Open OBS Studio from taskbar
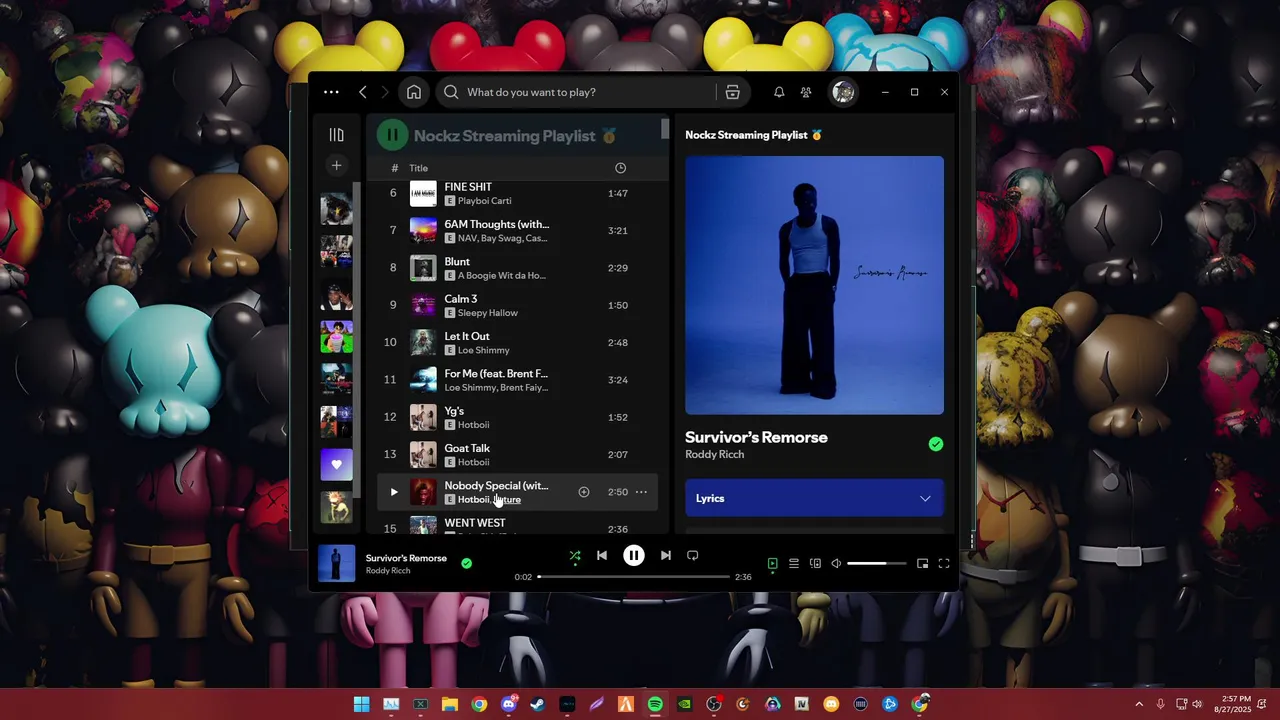This screenshot has height=720, width=1280. click(x=714, y=704)
